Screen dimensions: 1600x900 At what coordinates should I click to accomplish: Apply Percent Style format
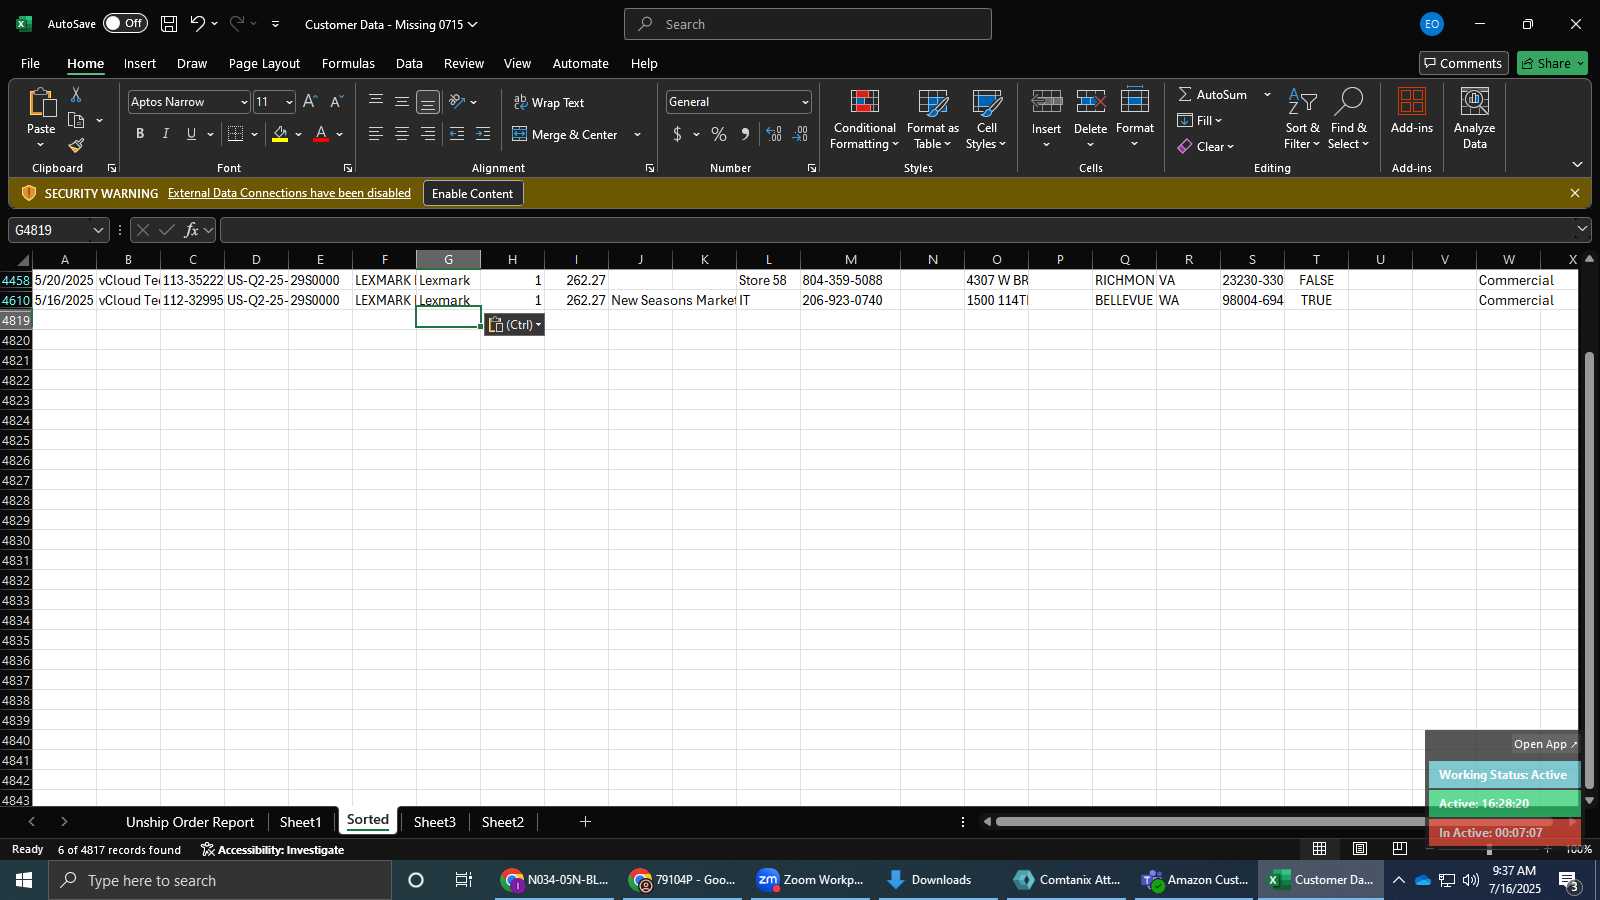click(x=719, y=134)
